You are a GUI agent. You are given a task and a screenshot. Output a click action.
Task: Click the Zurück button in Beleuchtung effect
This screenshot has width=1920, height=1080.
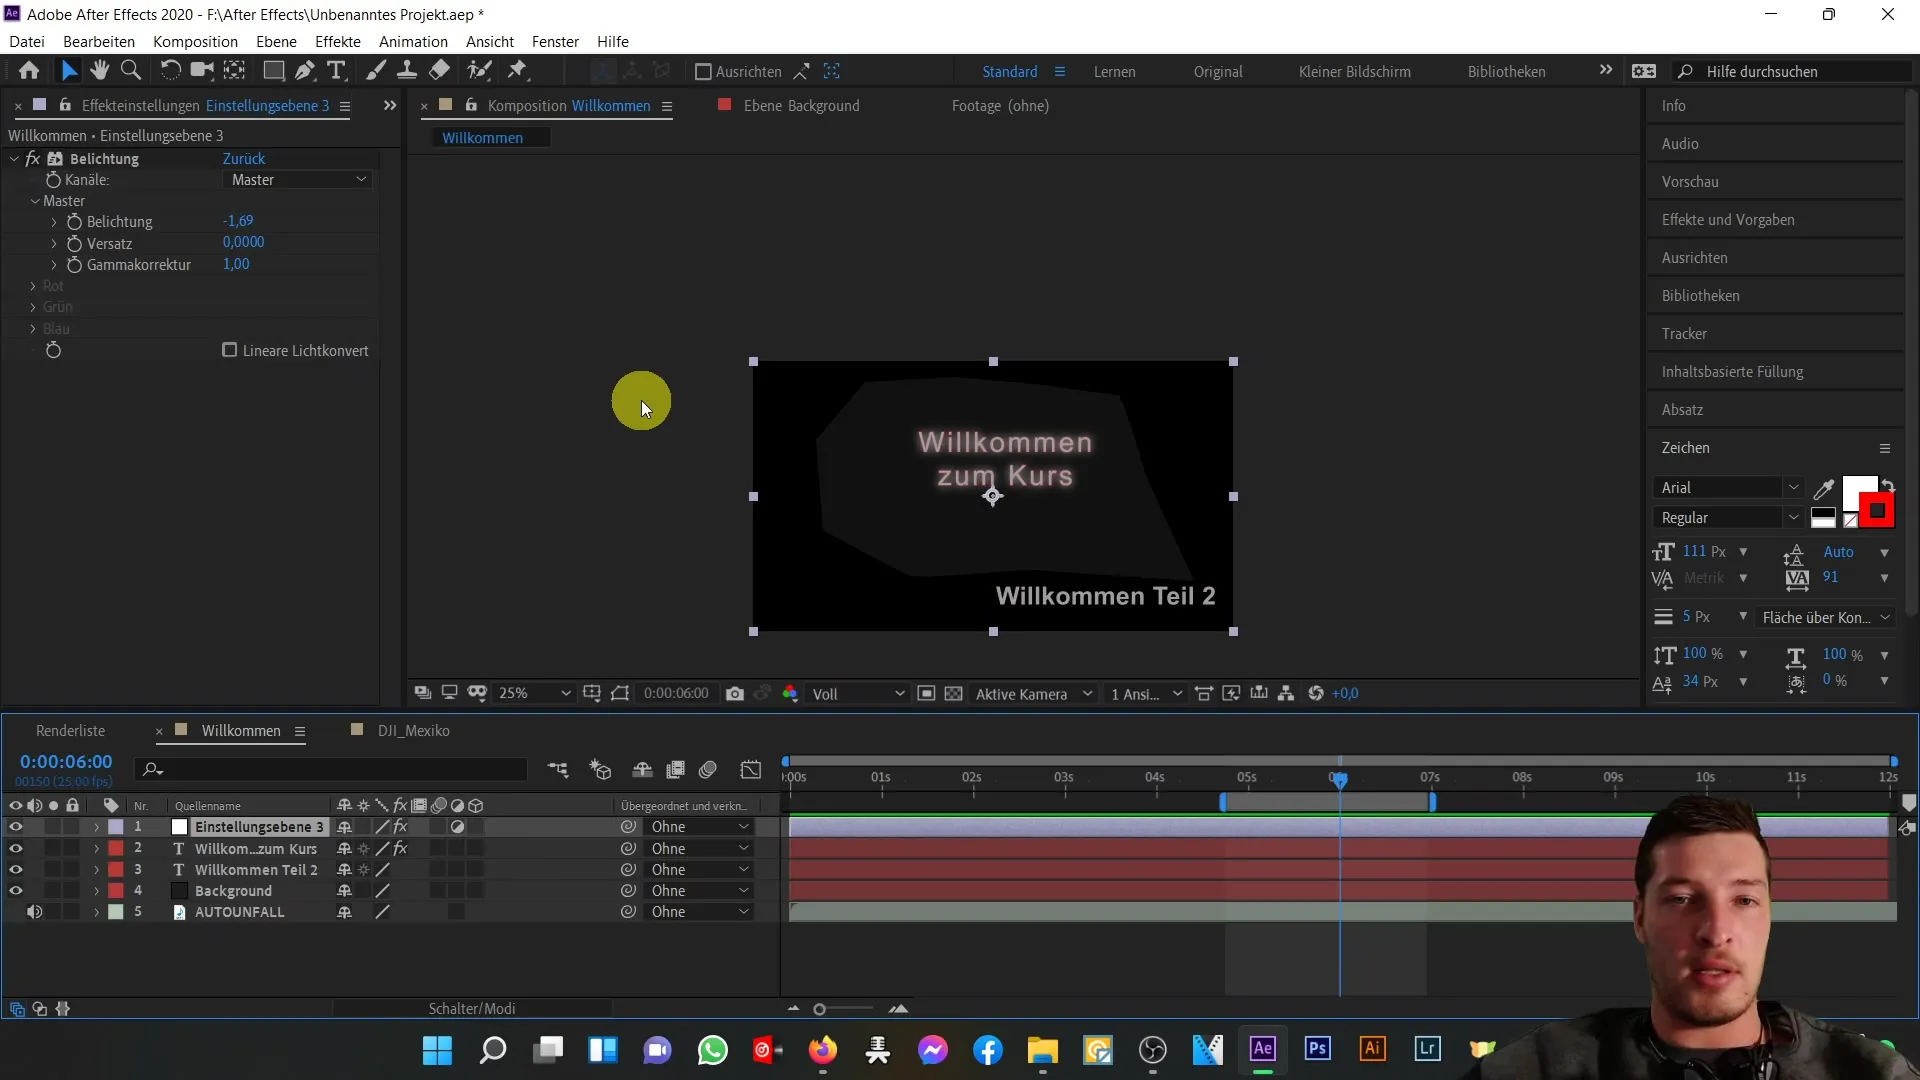pos(243,158)
